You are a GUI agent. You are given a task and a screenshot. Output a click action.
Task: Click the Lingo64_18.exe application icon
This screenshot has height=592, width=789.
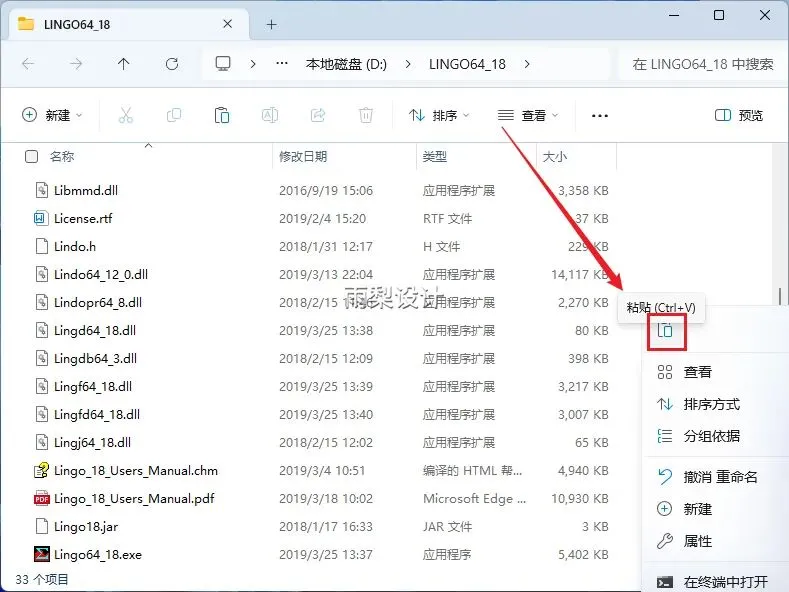[x=41, y=554]
